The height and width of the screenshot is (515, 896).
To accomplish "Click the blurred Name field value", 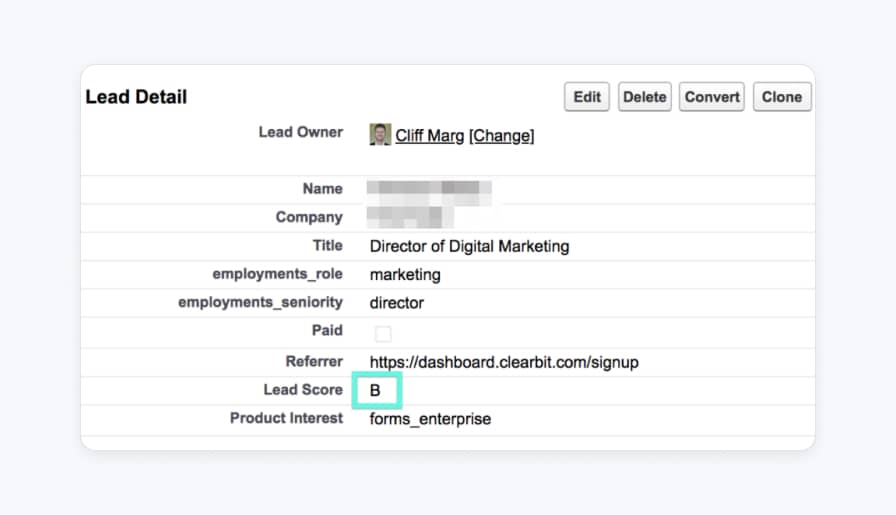I will (430, 189).
